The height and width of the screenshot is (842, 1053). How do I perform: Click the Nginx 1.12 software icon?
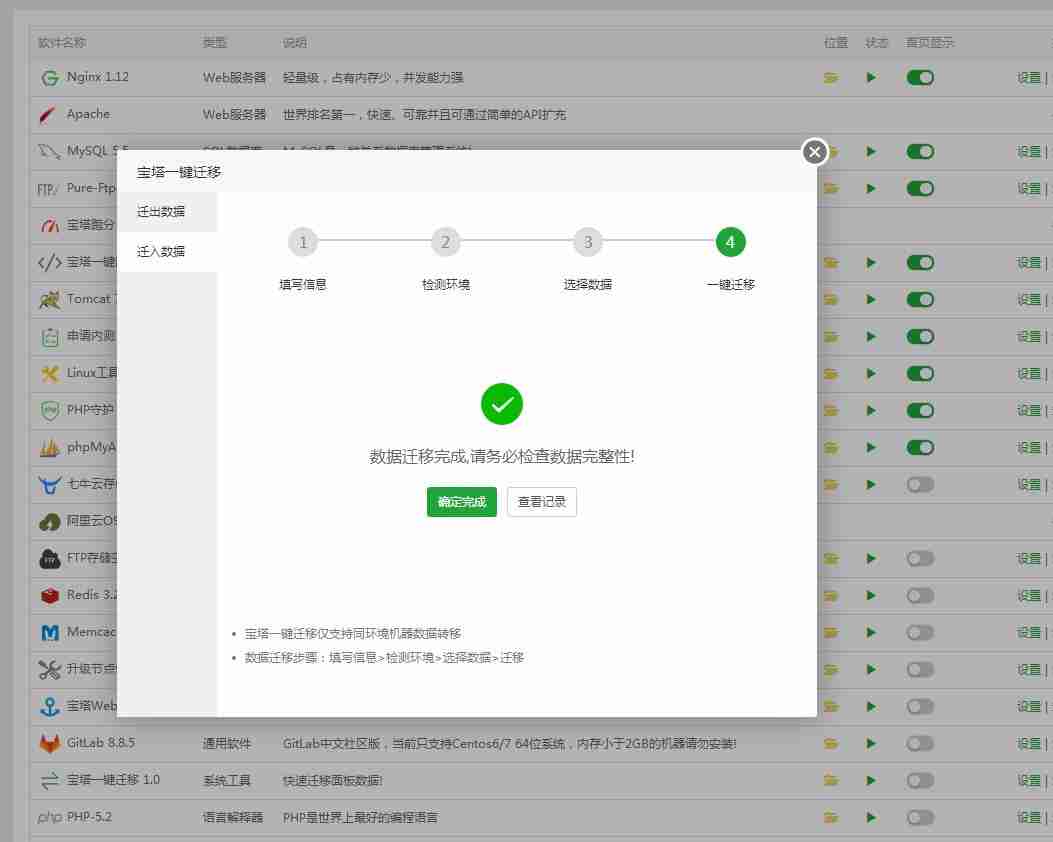(49, 77)
